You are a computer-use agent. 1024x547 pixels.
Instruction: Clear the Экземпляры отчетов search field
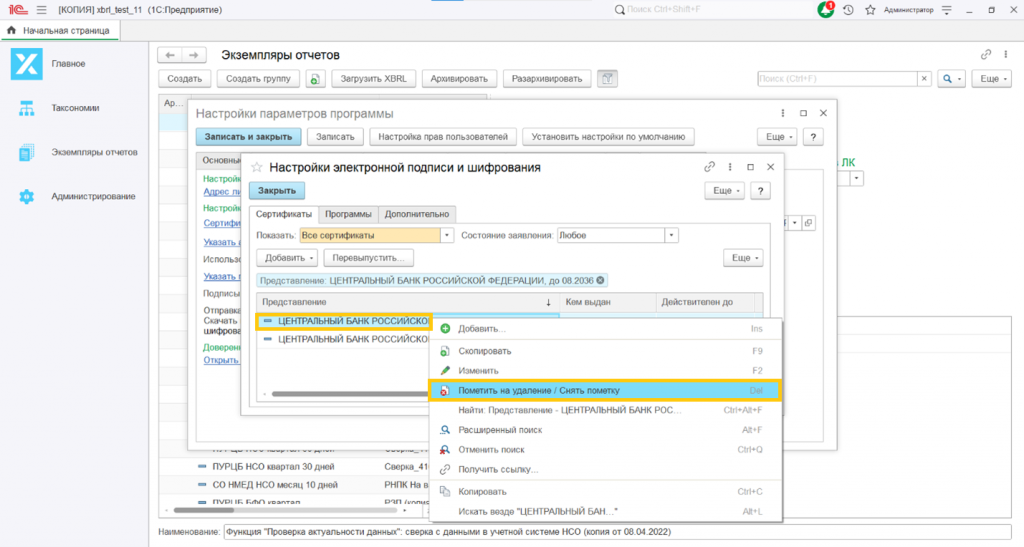pyautogui.click(x=923, y=79)
